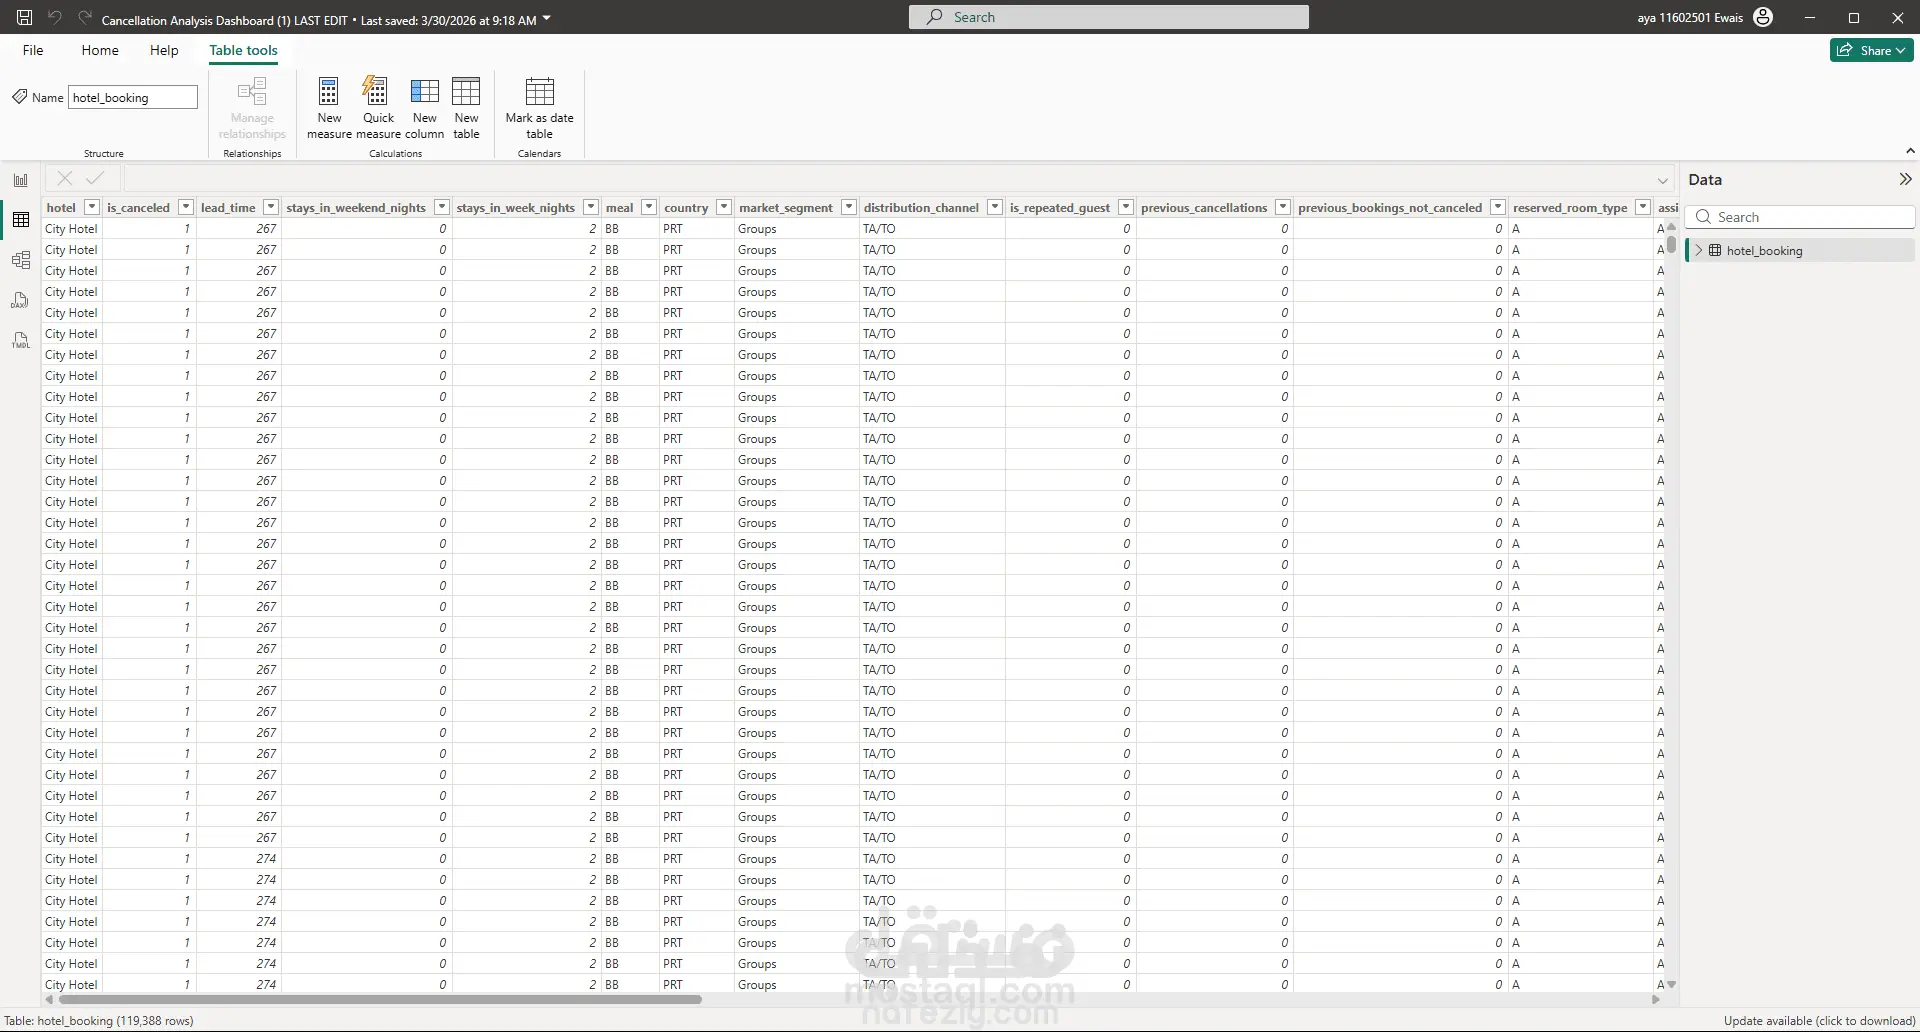The height and width of the screenshot is (1032, 1920).
Task: Click the table Name input field
Action: [x=132, y=97]
